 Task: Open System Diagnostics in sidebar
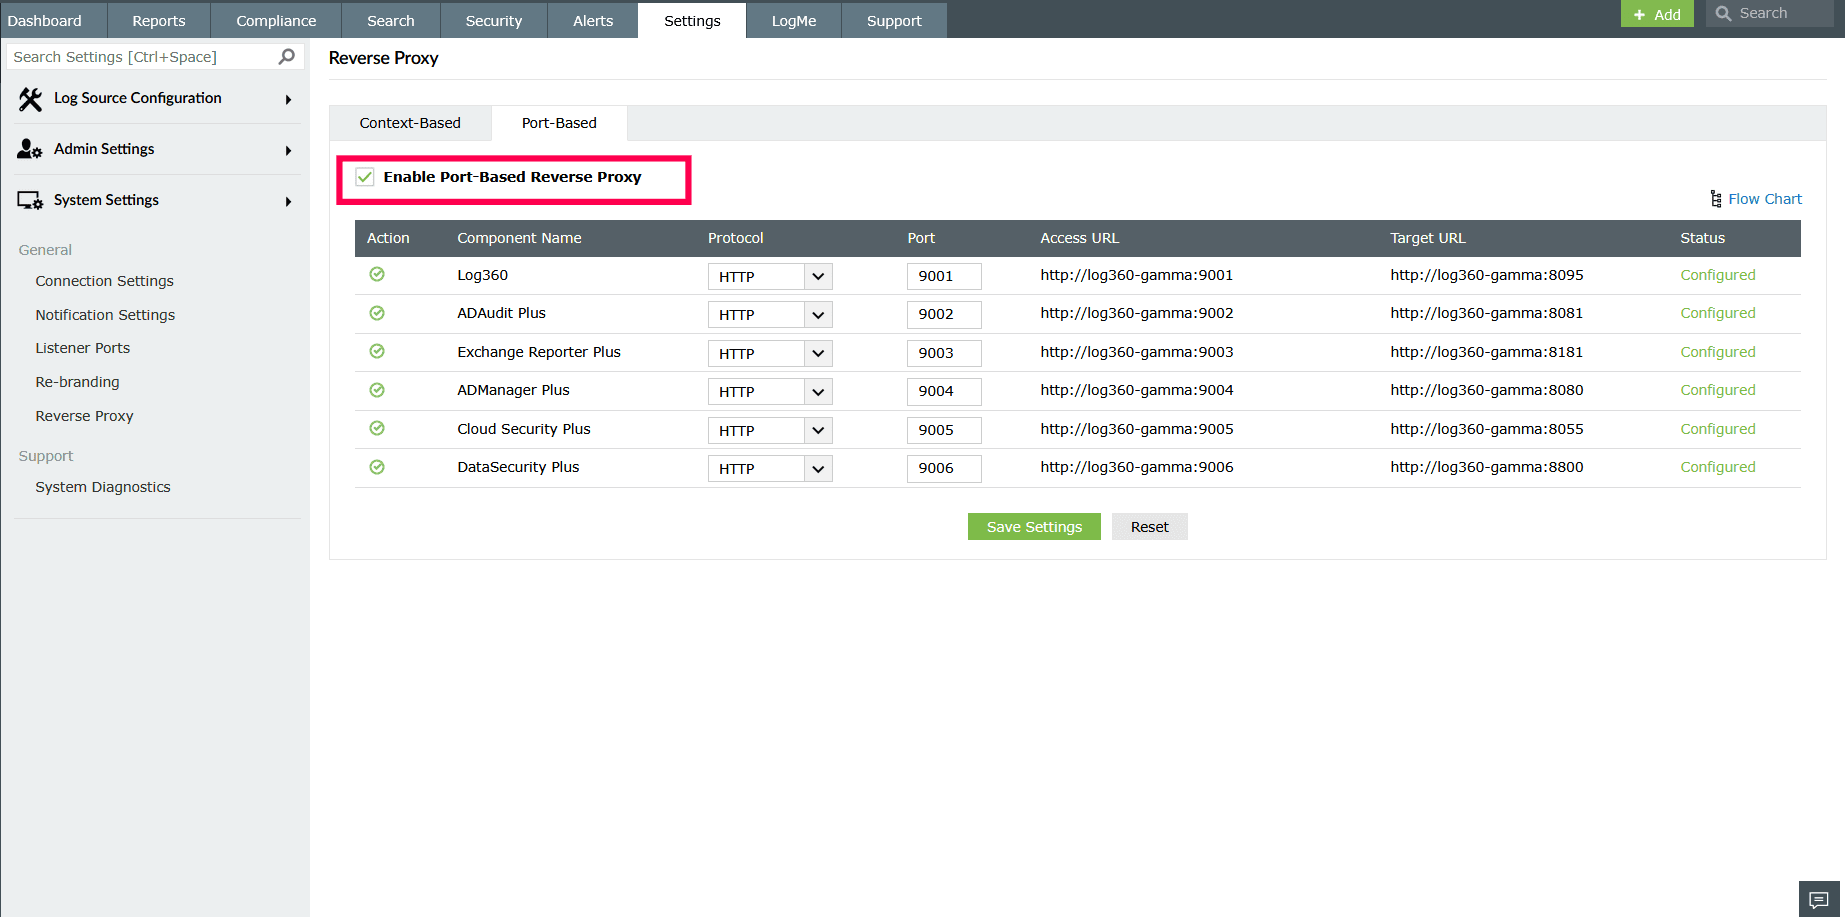tap(103, 487)
